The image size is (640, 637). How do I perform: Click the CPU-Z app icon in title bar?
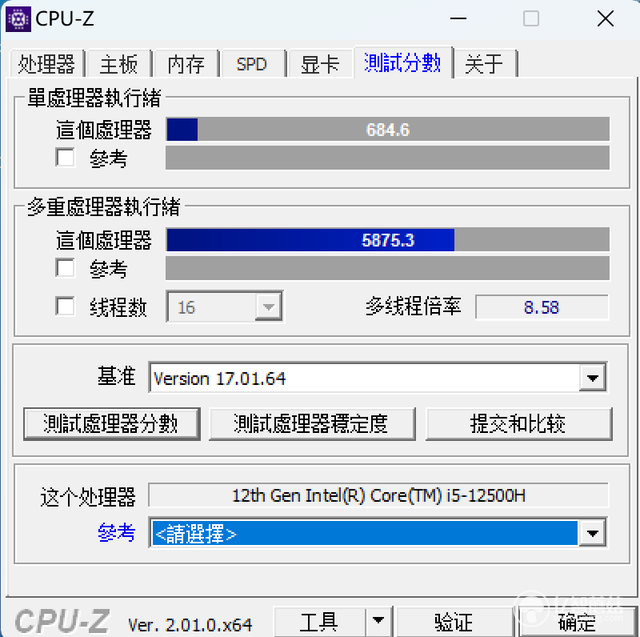18,19
